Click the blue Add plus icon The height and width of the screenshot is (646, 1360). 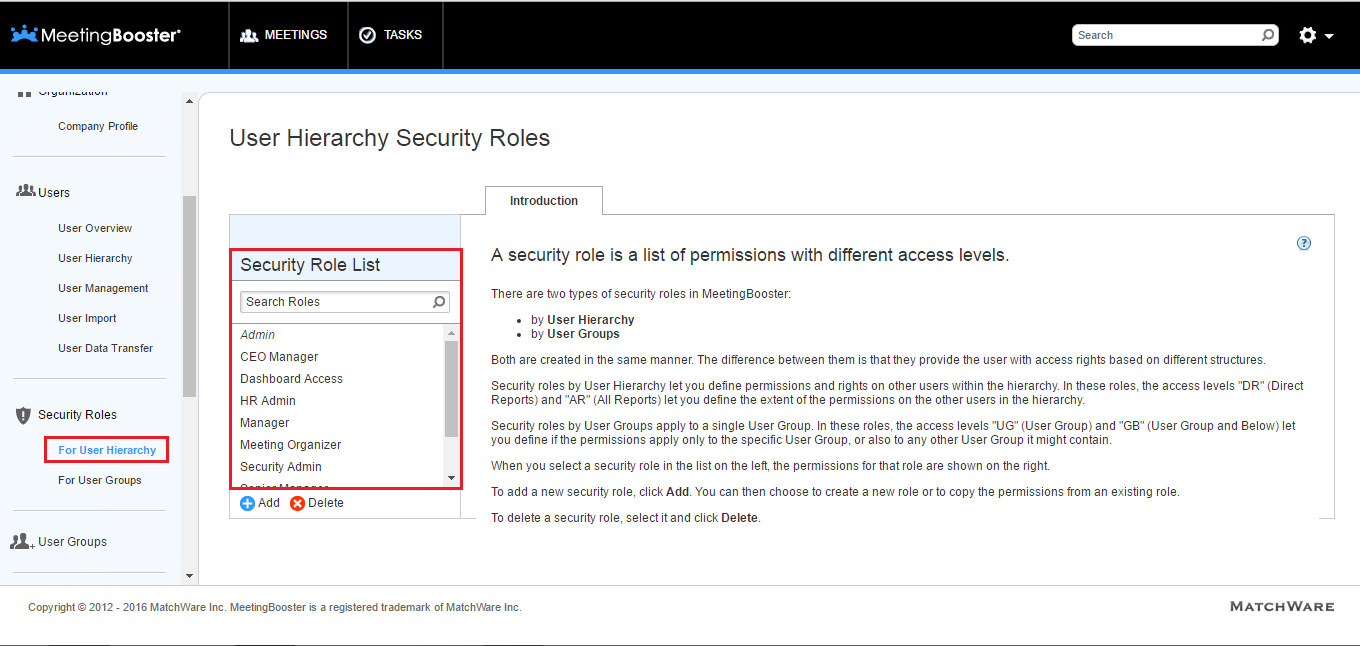click(x=247, y=503)
